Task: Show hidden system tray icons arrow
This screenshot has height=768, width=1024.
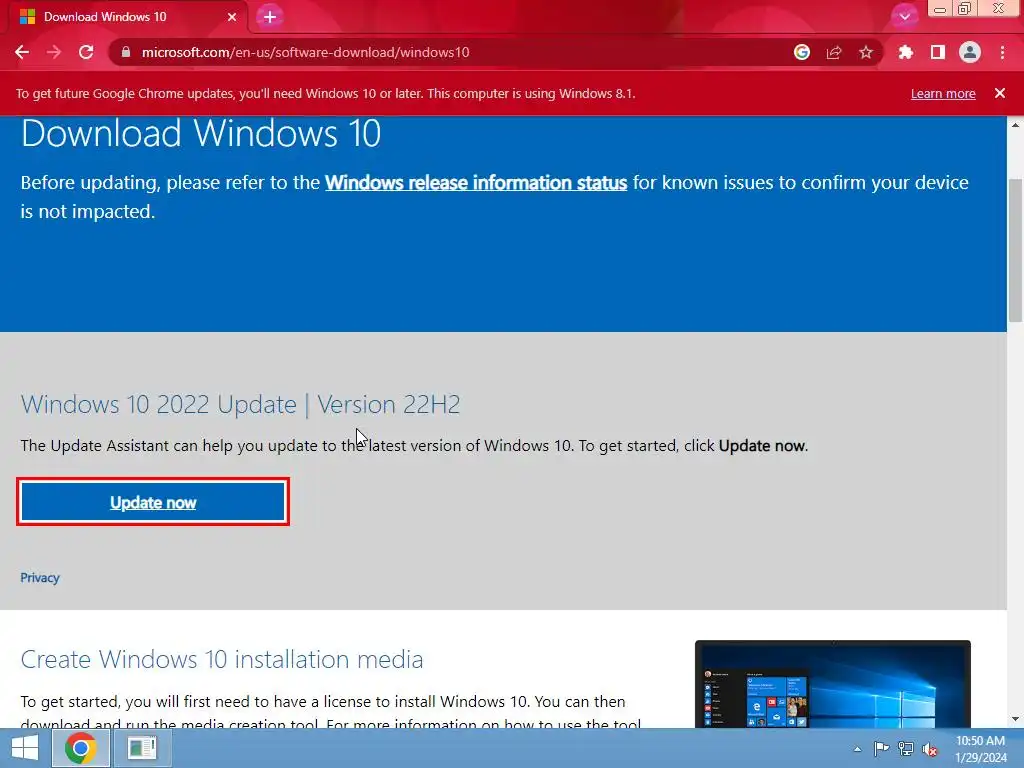Action: tap(857, 749)
